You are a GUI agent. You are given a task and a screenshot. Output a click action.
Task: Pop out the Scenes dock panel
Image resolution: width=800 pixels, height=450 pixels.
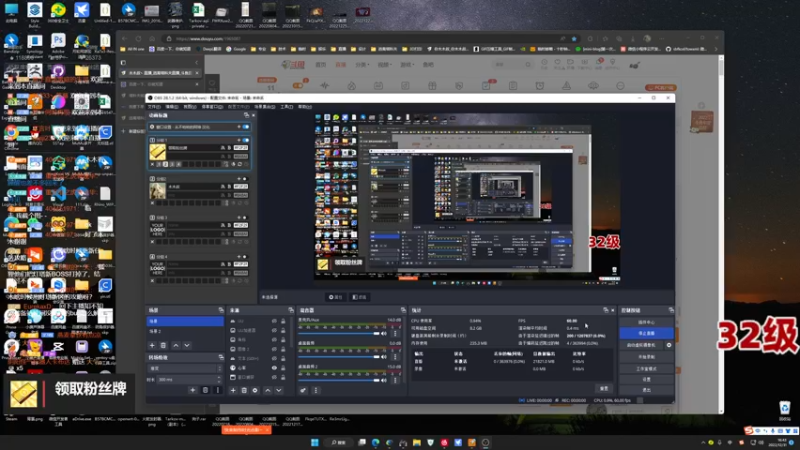(x=221, y=310)
